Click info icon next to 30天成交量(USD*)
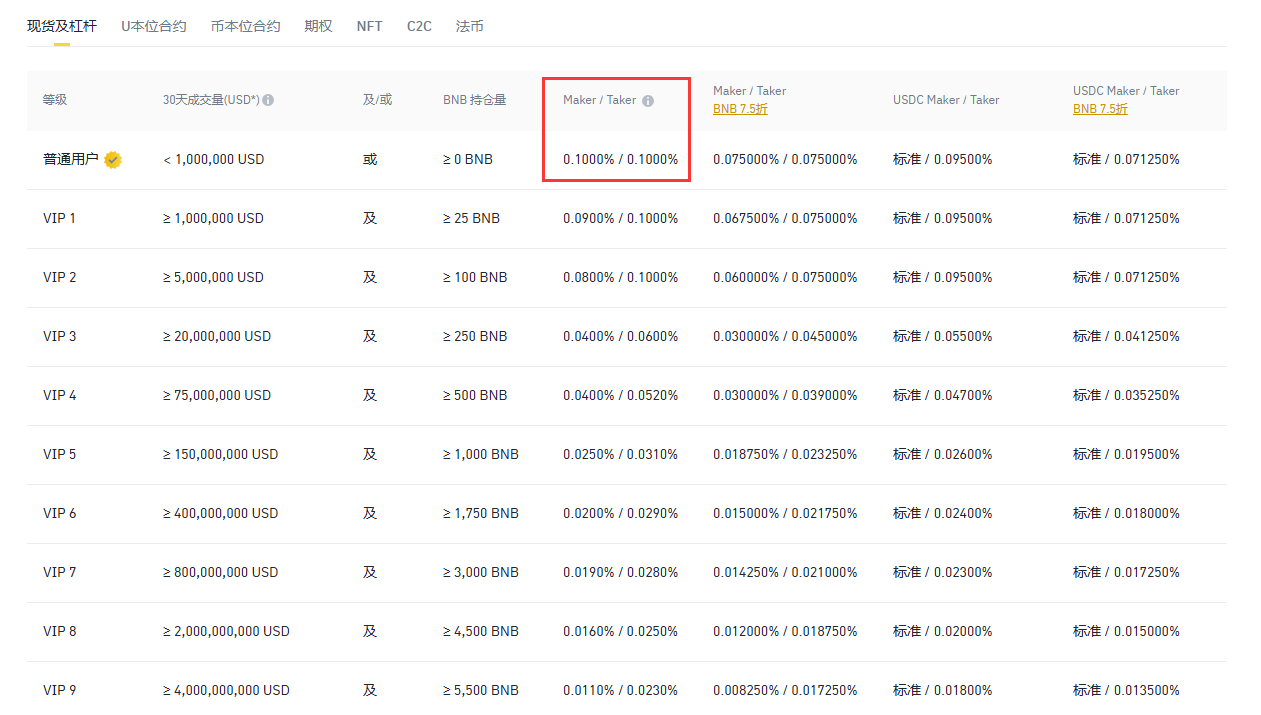The image size is (1261, 715). (268, 100)
